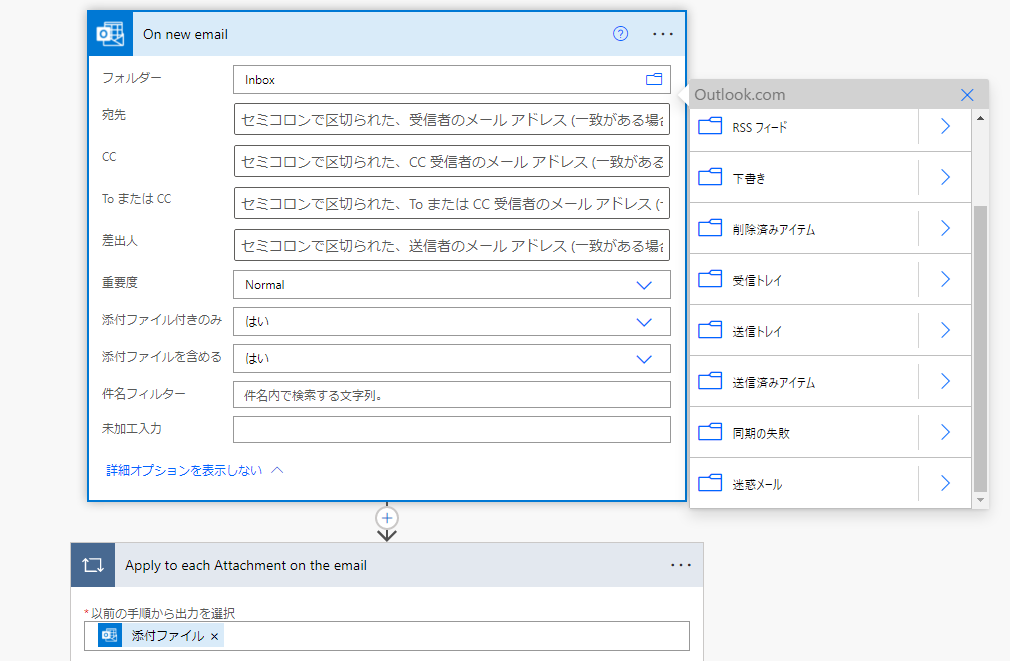This screenshot has height=661, width=1010.
Task: Expand subfolders of 送信済みアイテム
Action: tap(944, 381)
